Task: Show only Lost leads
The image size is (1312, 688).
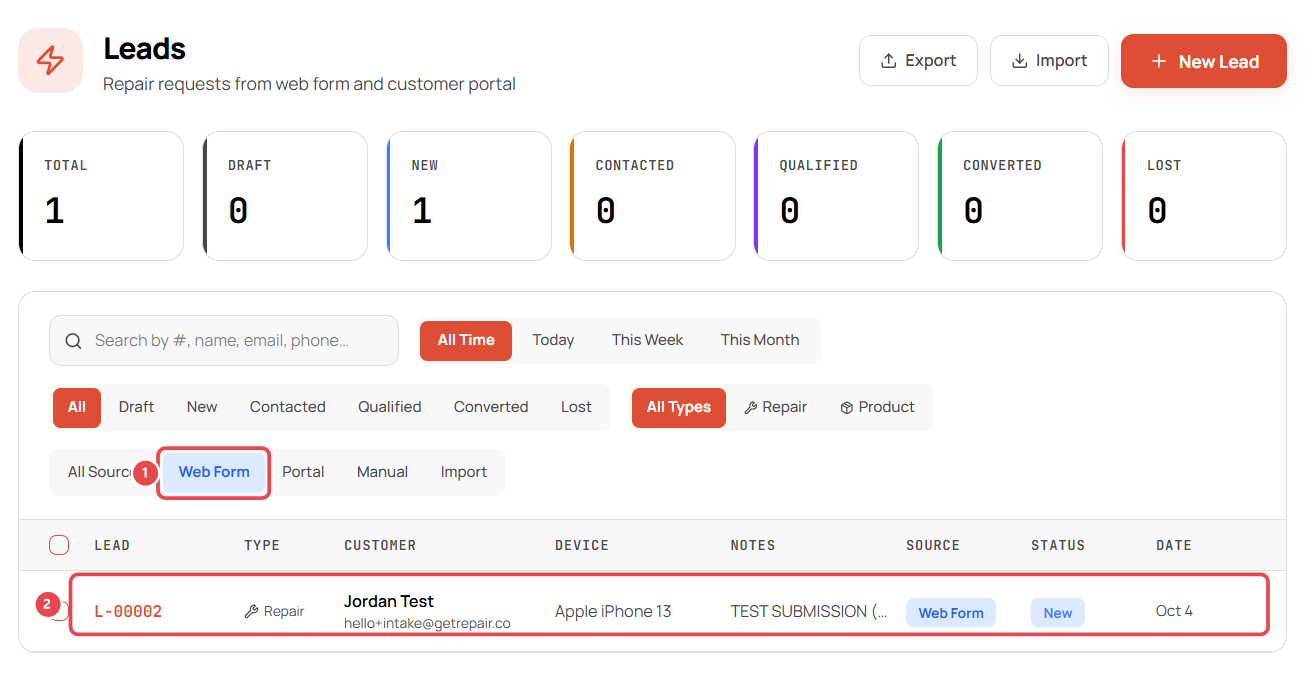Action: point(576,407)
